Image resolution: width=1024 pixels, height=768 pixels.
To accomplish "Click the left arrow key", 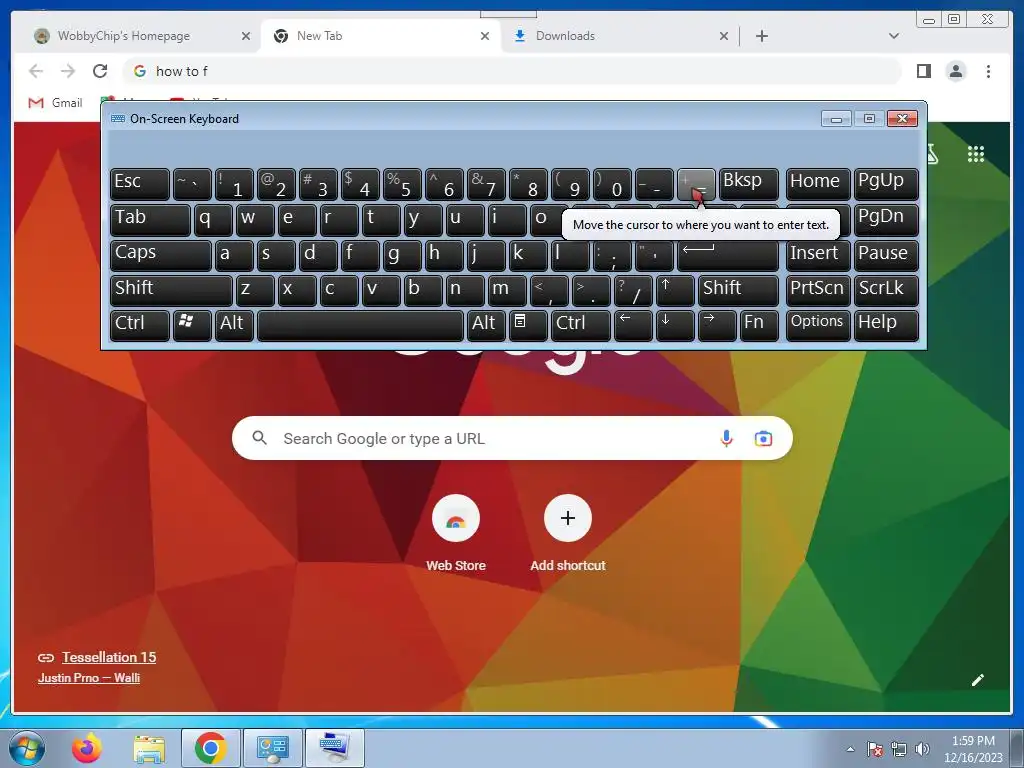I will (633, 325).
